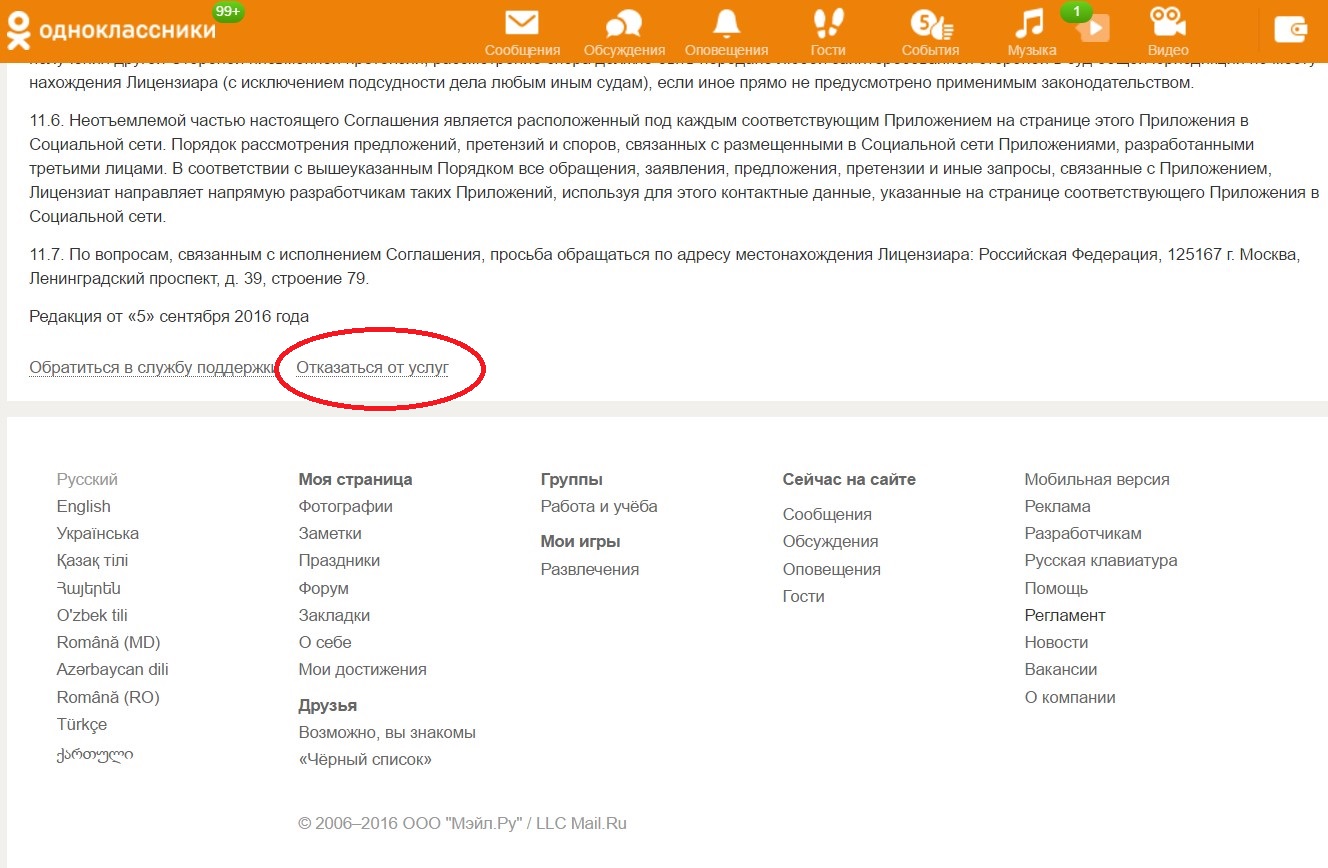Screen dimensions: 1328x868
Task: Switch language to Українська
Action: tap(98, 534)
